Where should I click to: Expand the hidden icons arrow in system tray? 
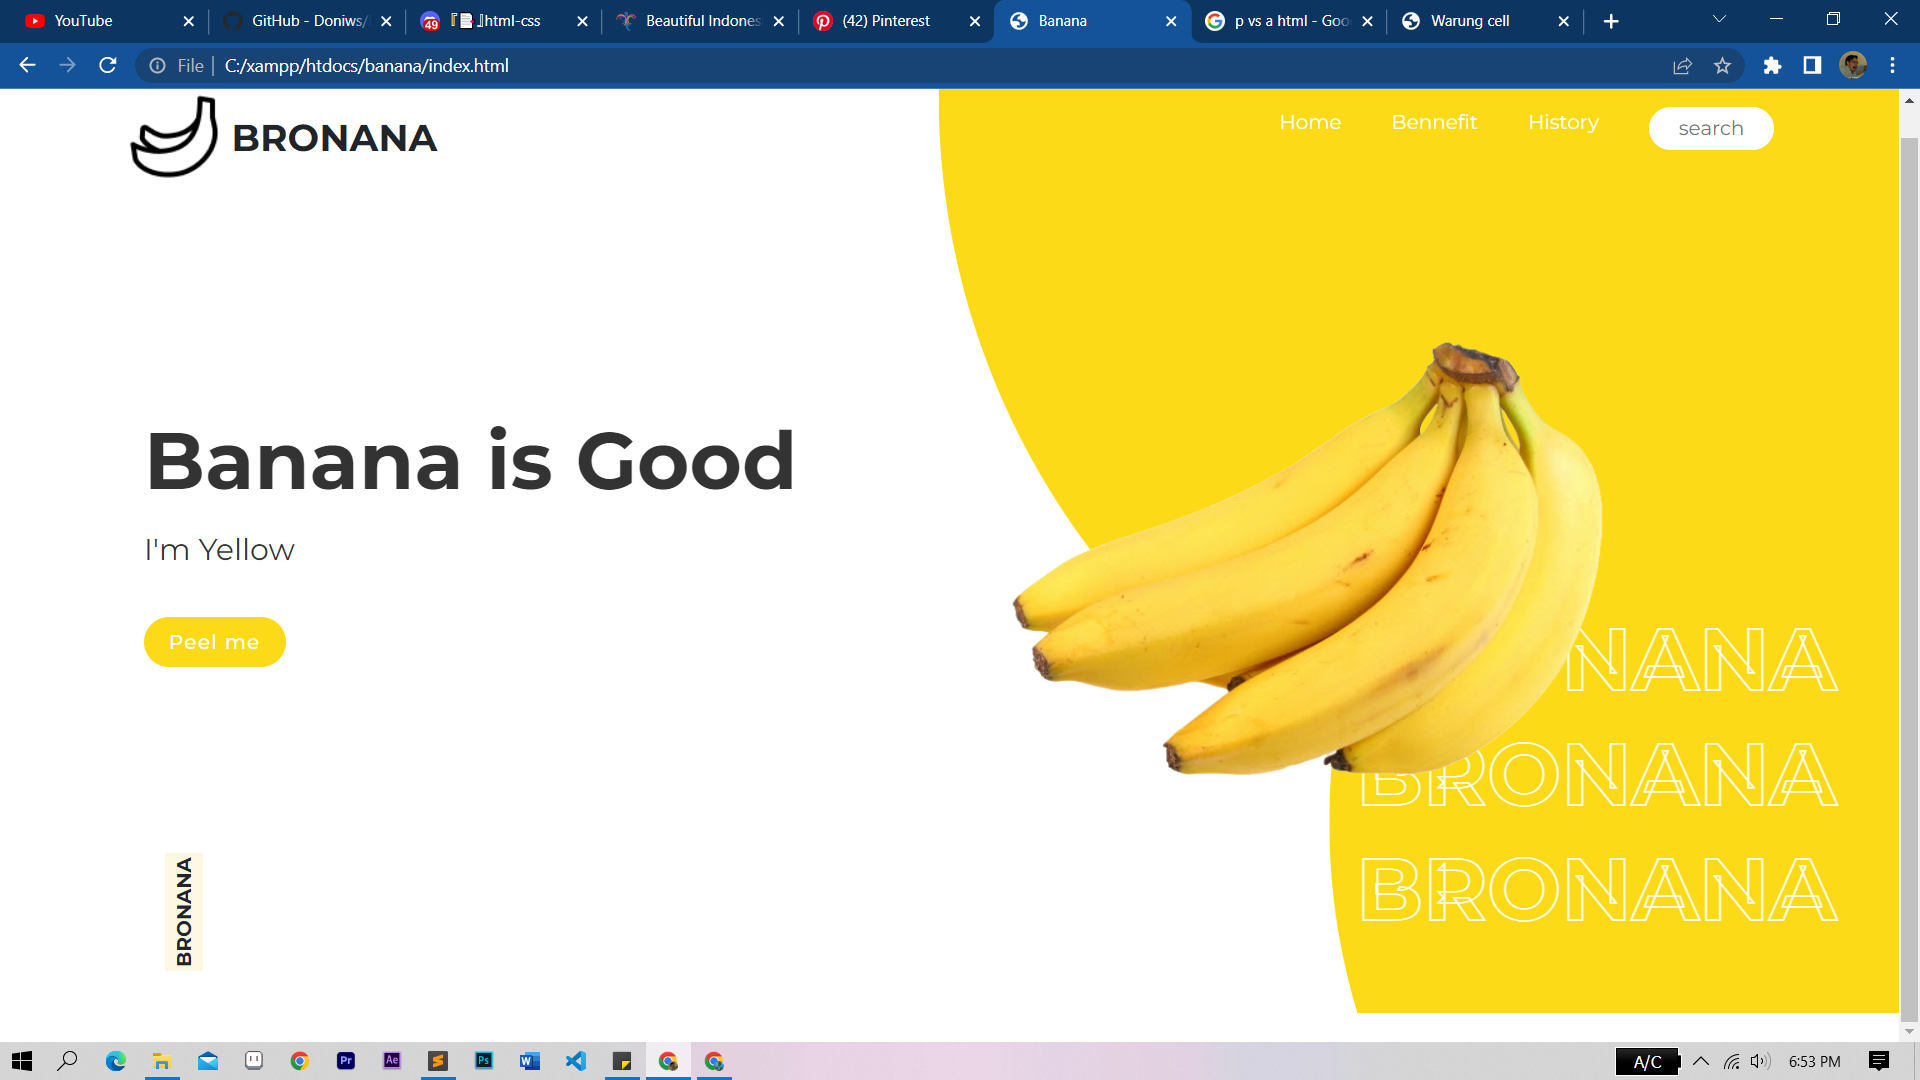tap(1702, 1061)
